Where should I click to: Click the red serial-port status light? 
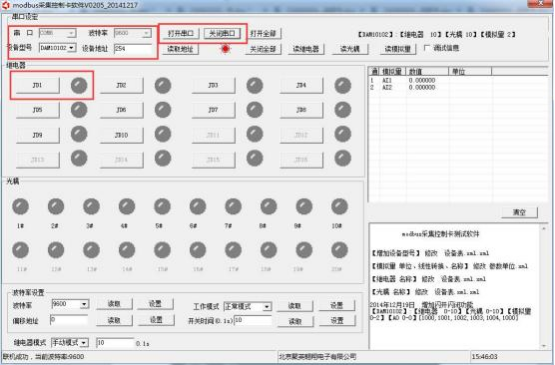(x=225, y=49)
